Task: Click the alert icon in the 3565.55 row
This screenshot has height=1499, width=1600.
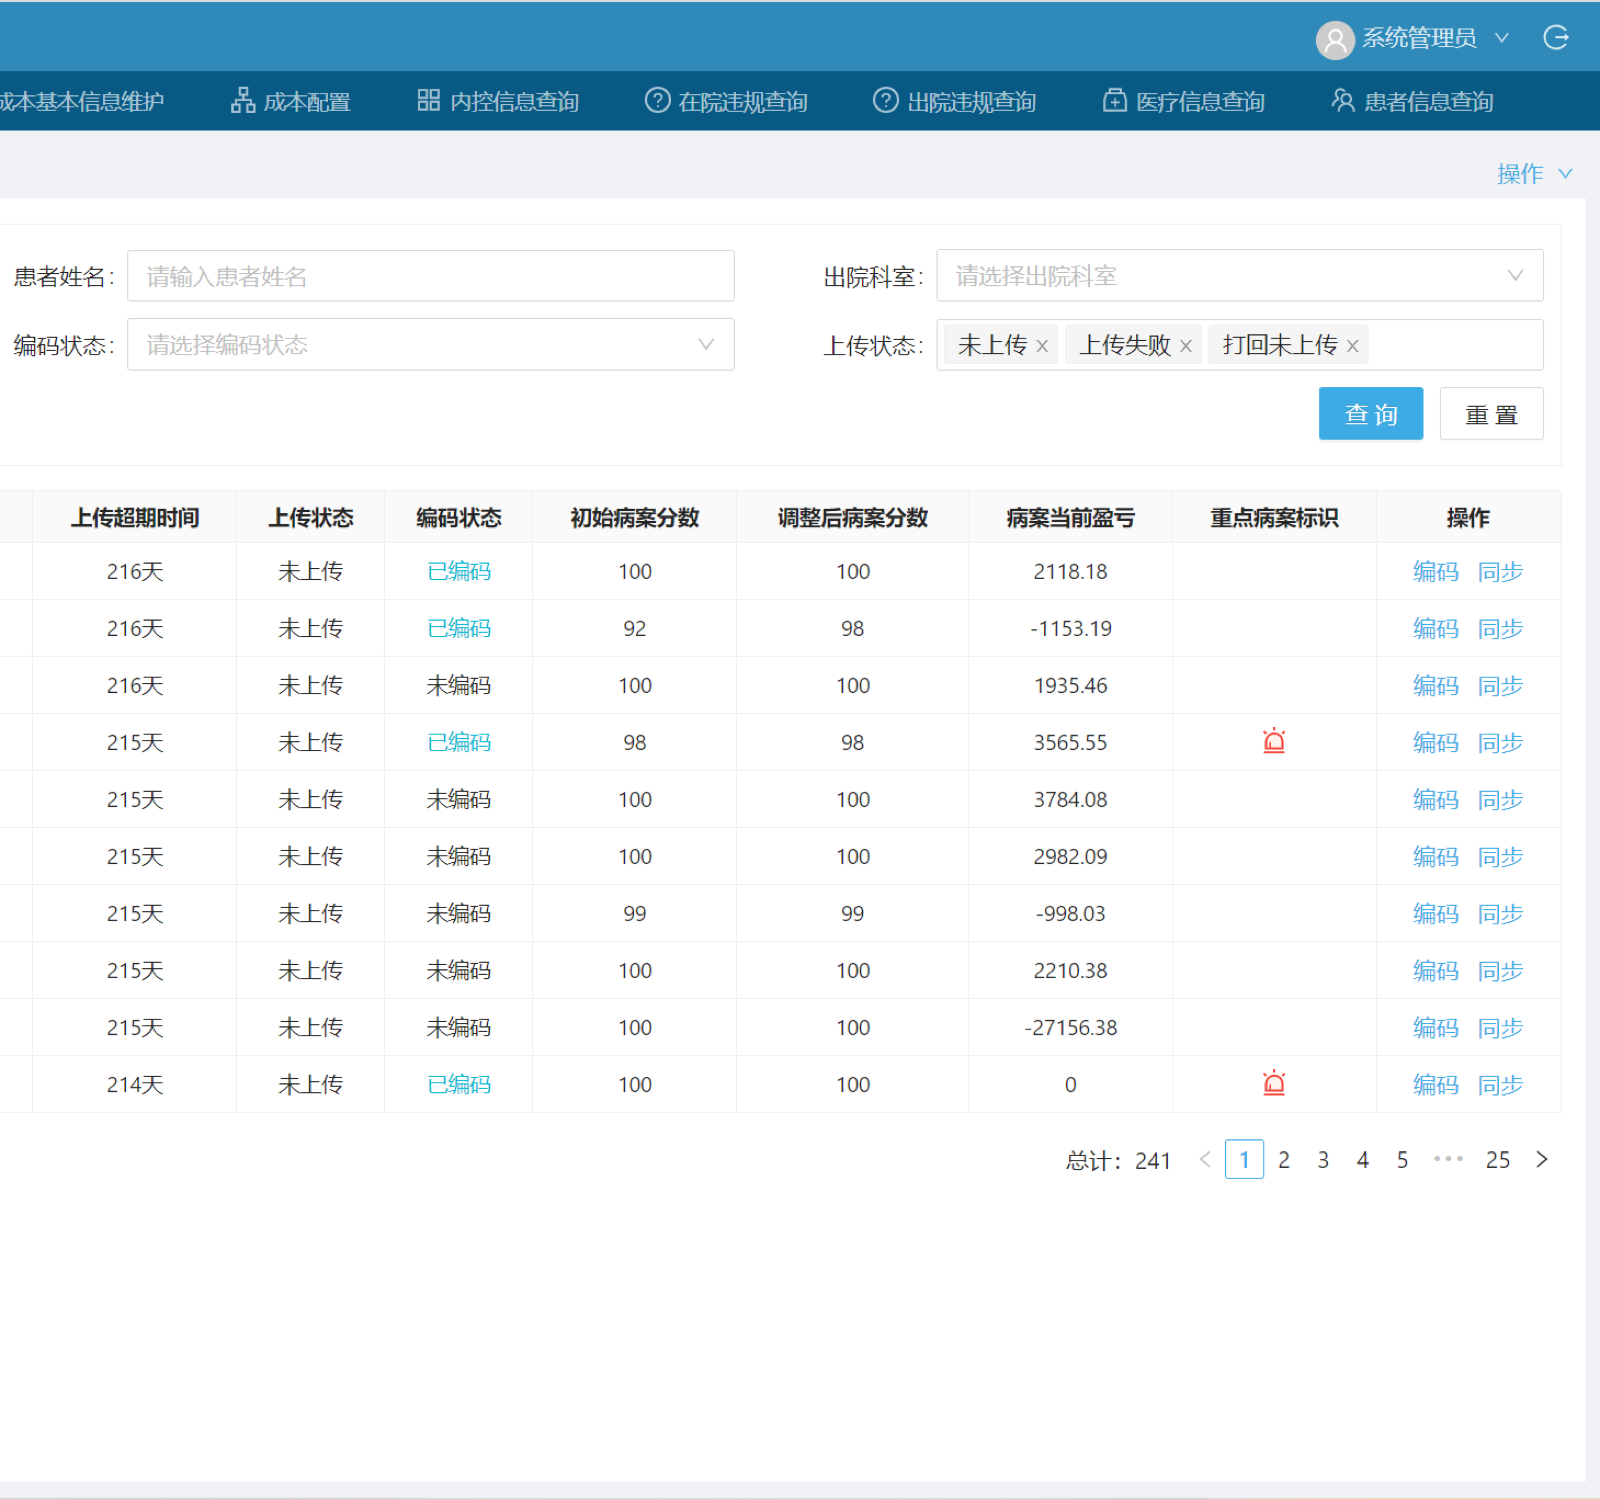Action: point(1274,741)
